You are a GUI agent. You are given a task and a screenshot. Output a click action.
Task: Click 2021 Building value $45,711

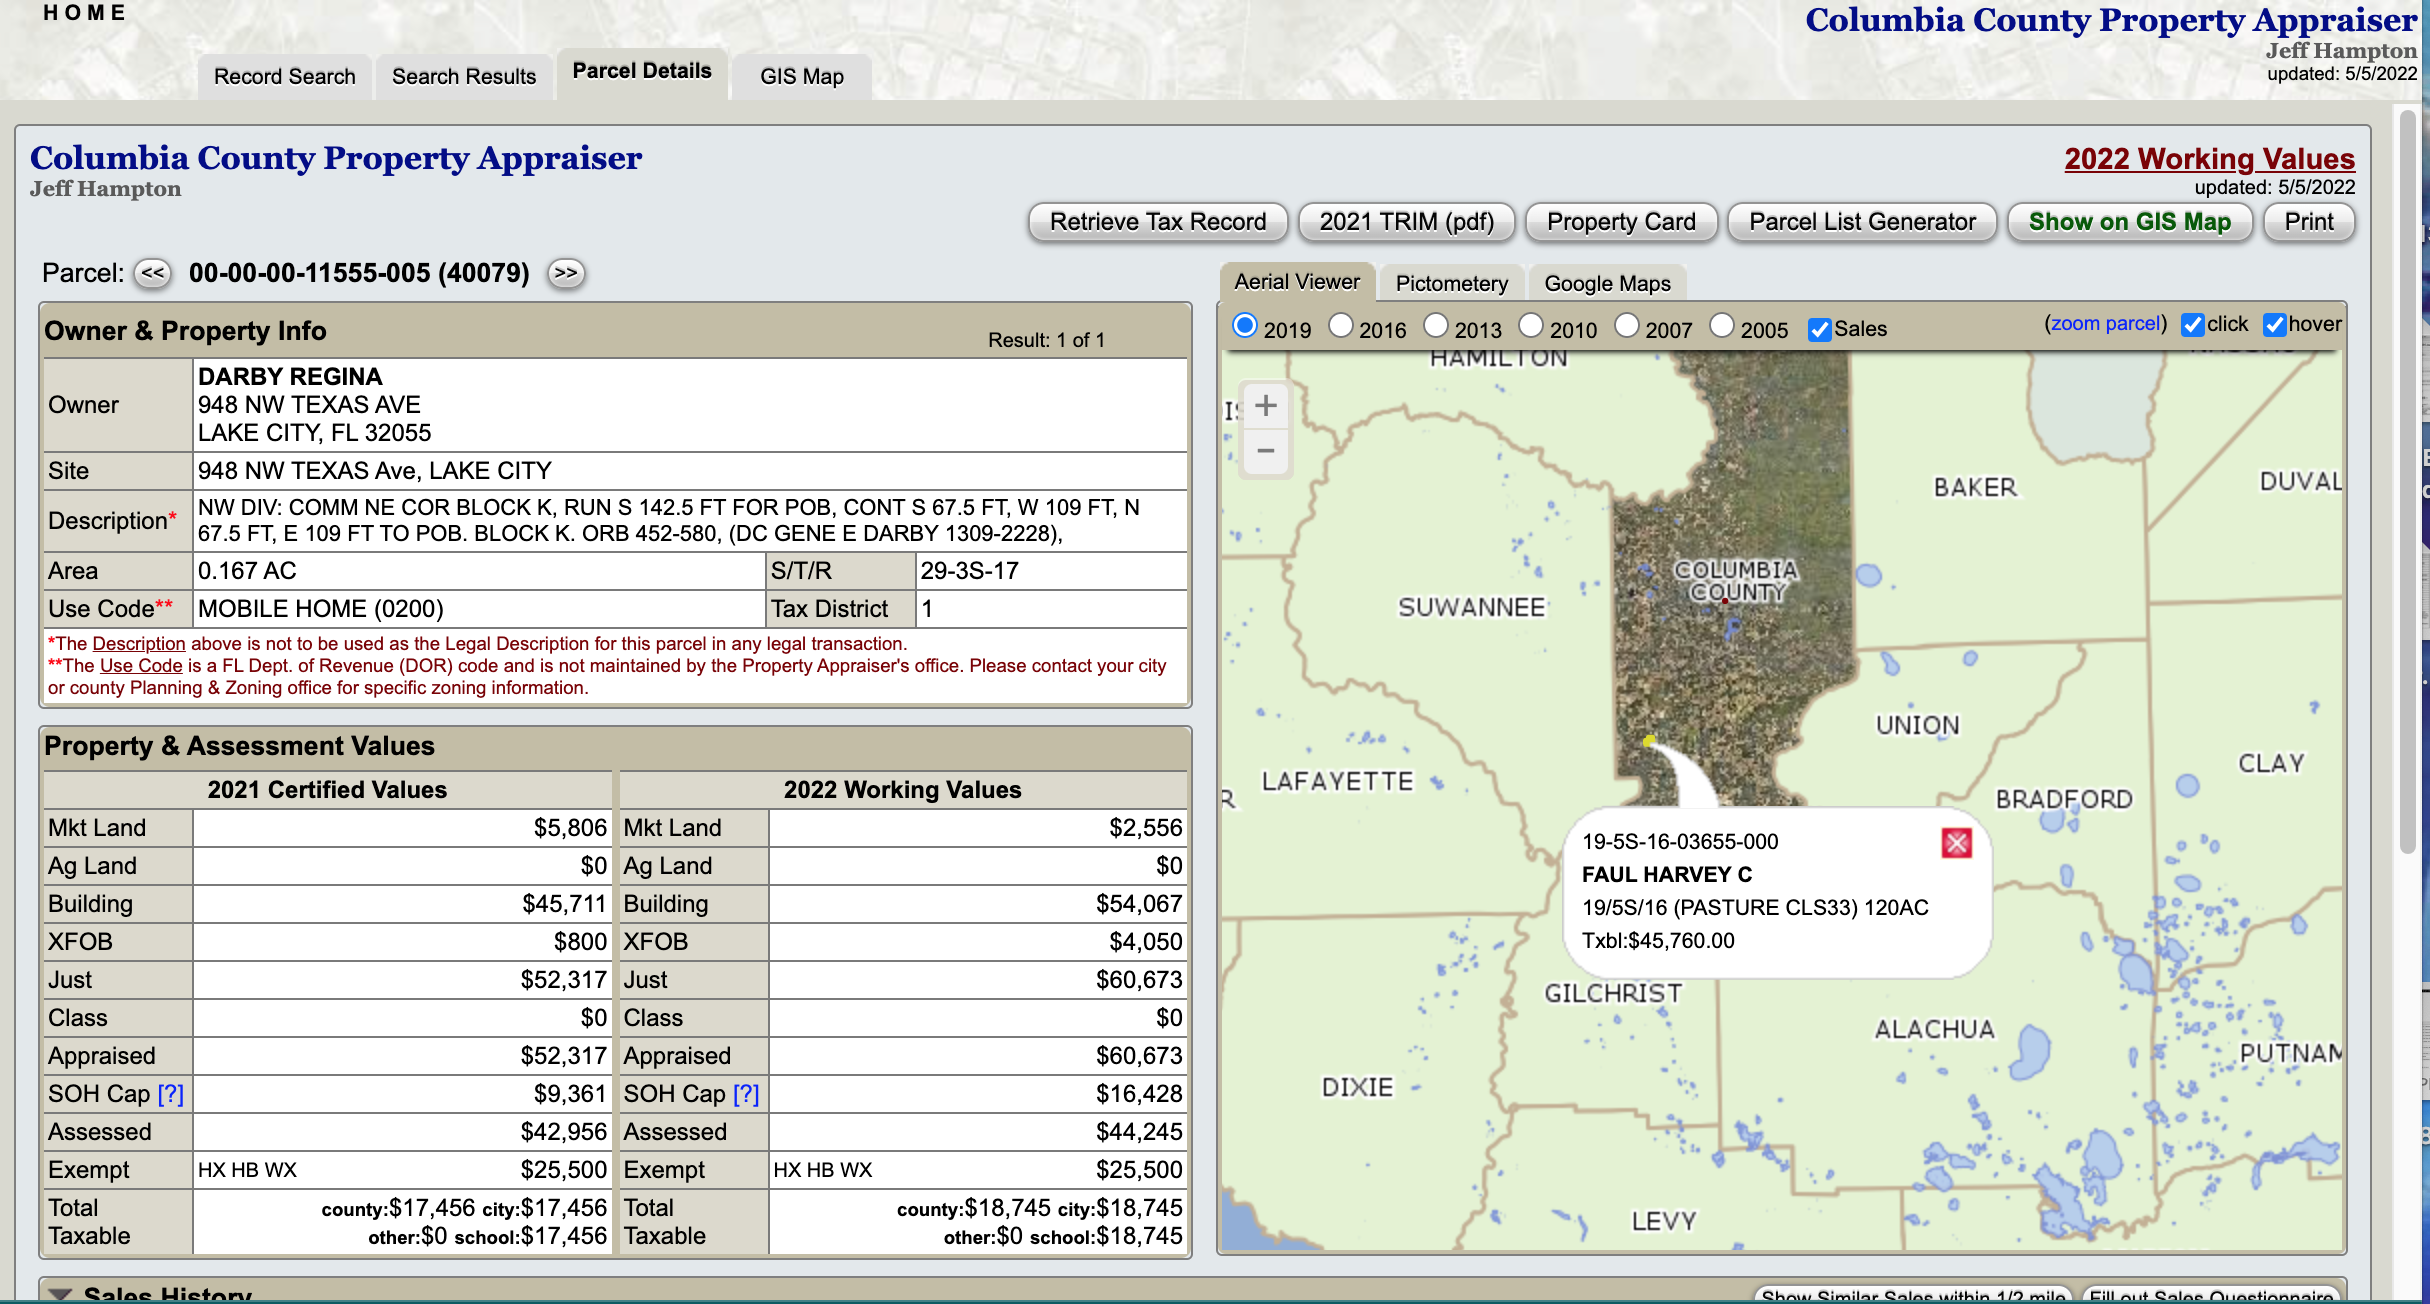(564, 904)
